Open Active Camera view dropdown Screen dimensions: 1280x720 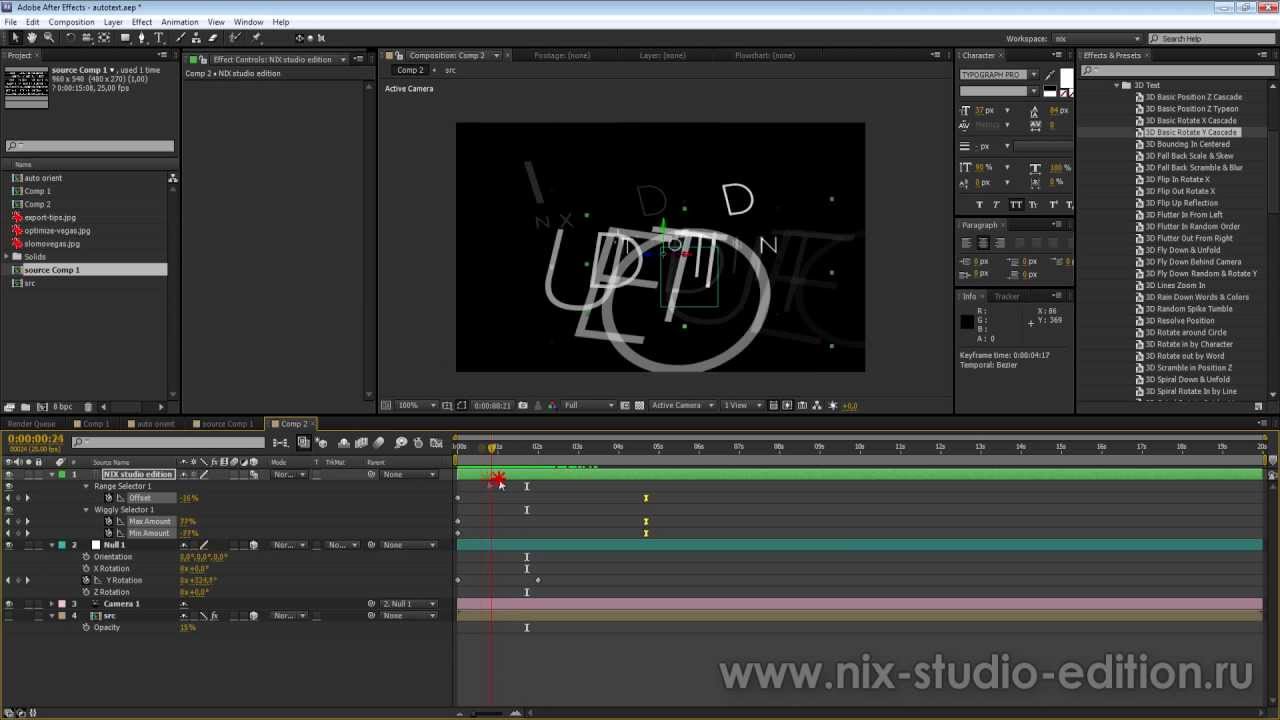pos(682,406)
